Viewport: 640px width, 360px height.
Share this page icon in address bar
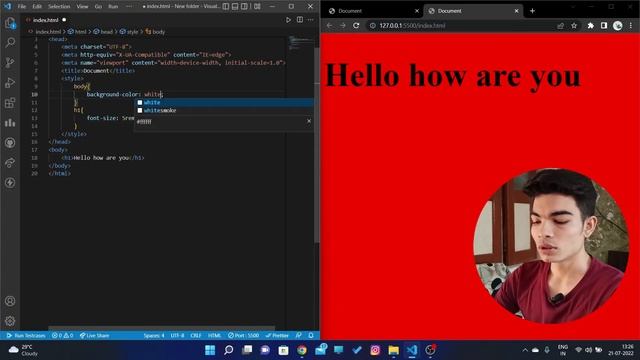(560, 26)
